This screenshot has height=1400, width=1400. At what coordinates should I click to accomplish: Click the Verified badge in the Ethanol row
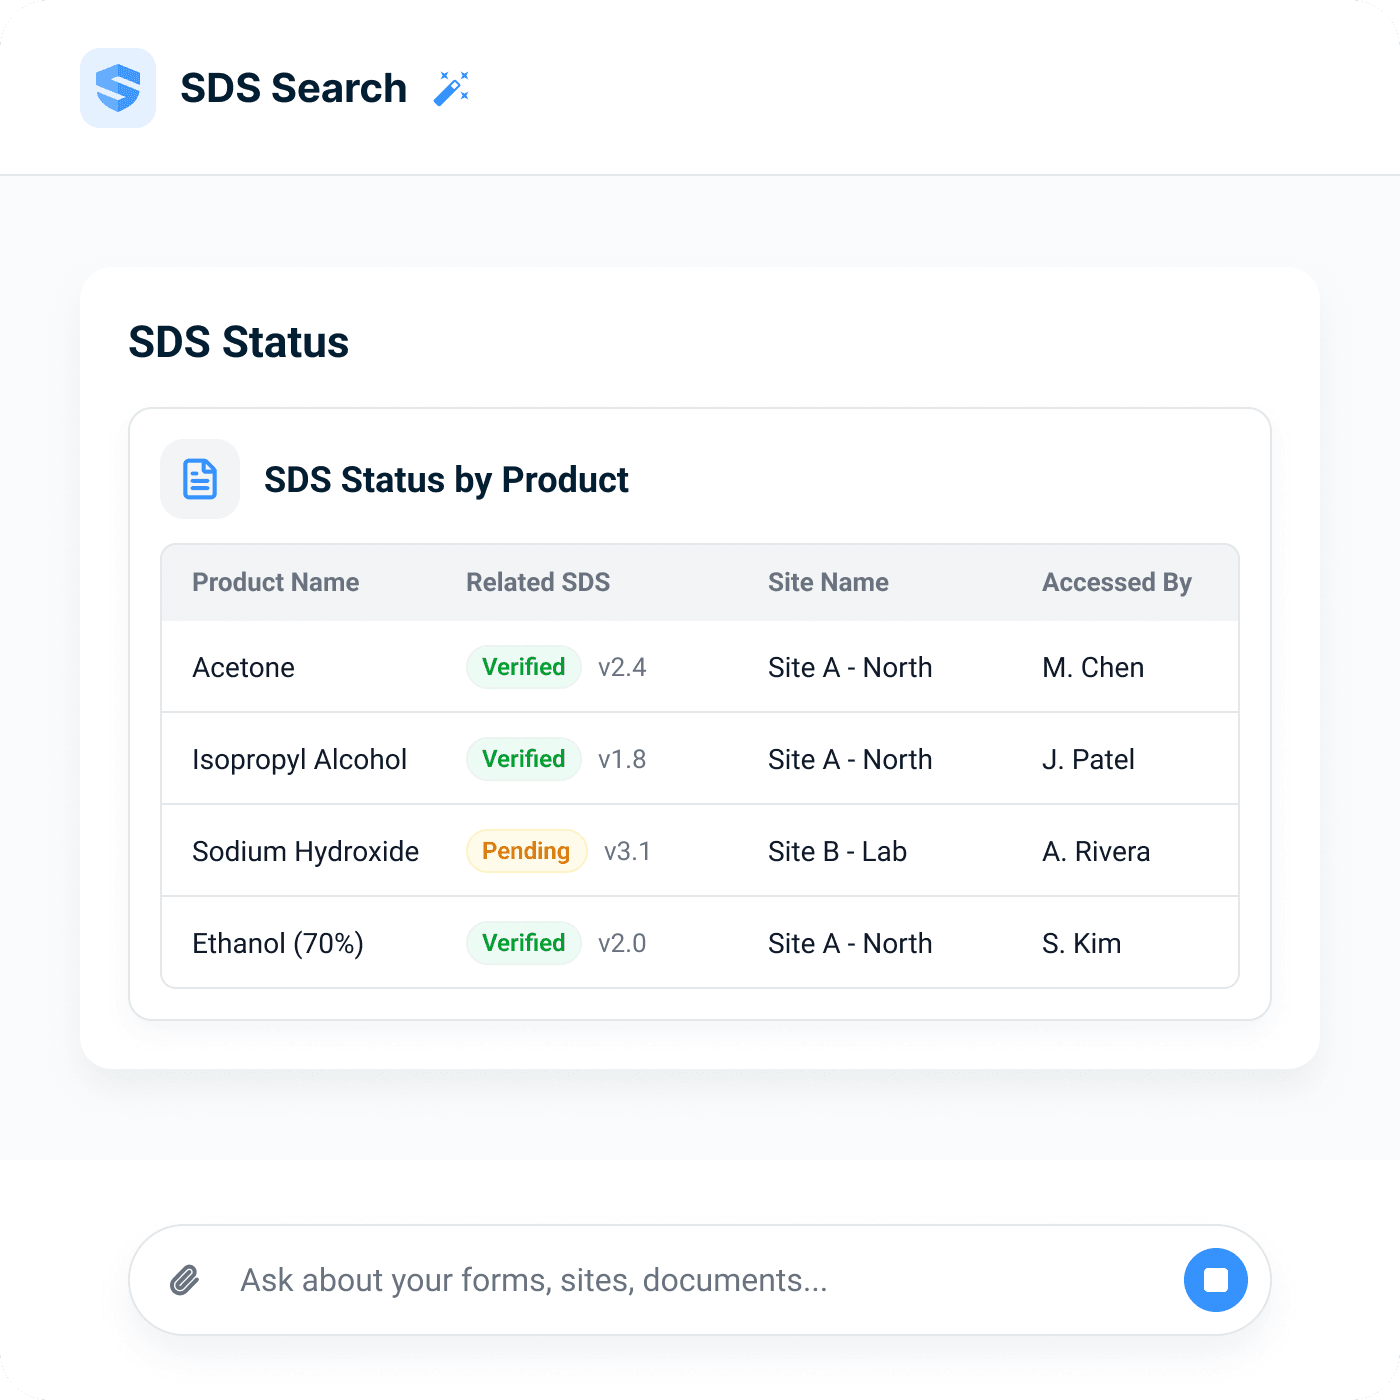[524, 943]
